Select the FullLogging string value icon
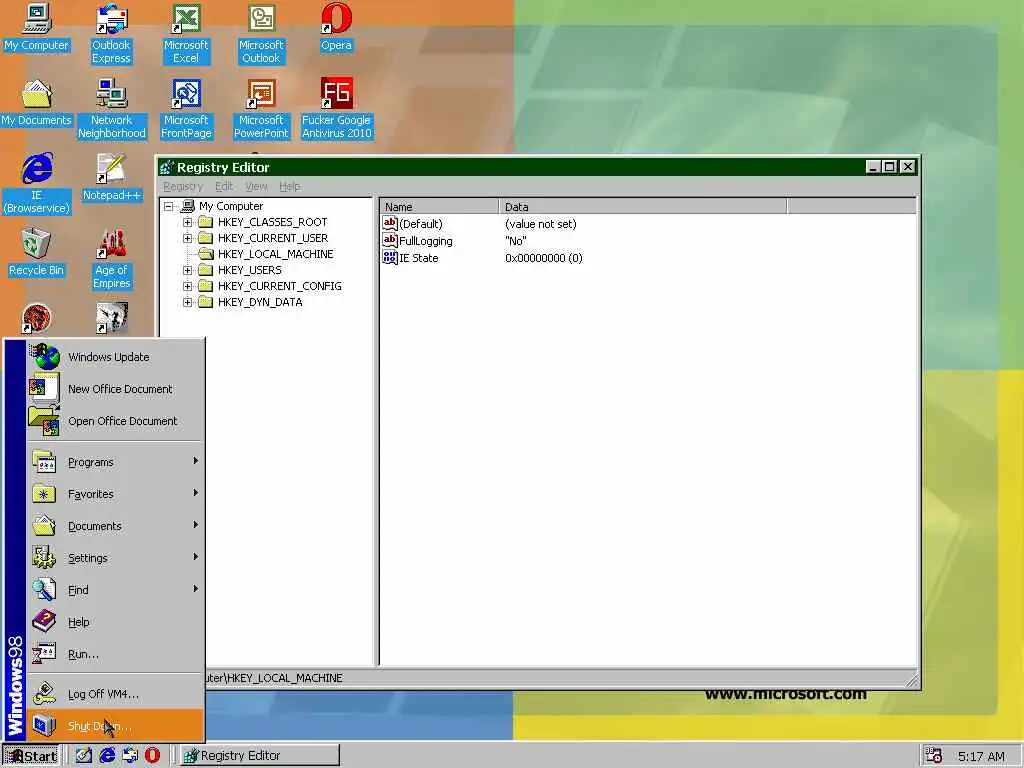The width and height of the screenshot is (1024, 768). pyautogui.click(x=389, y=240)
